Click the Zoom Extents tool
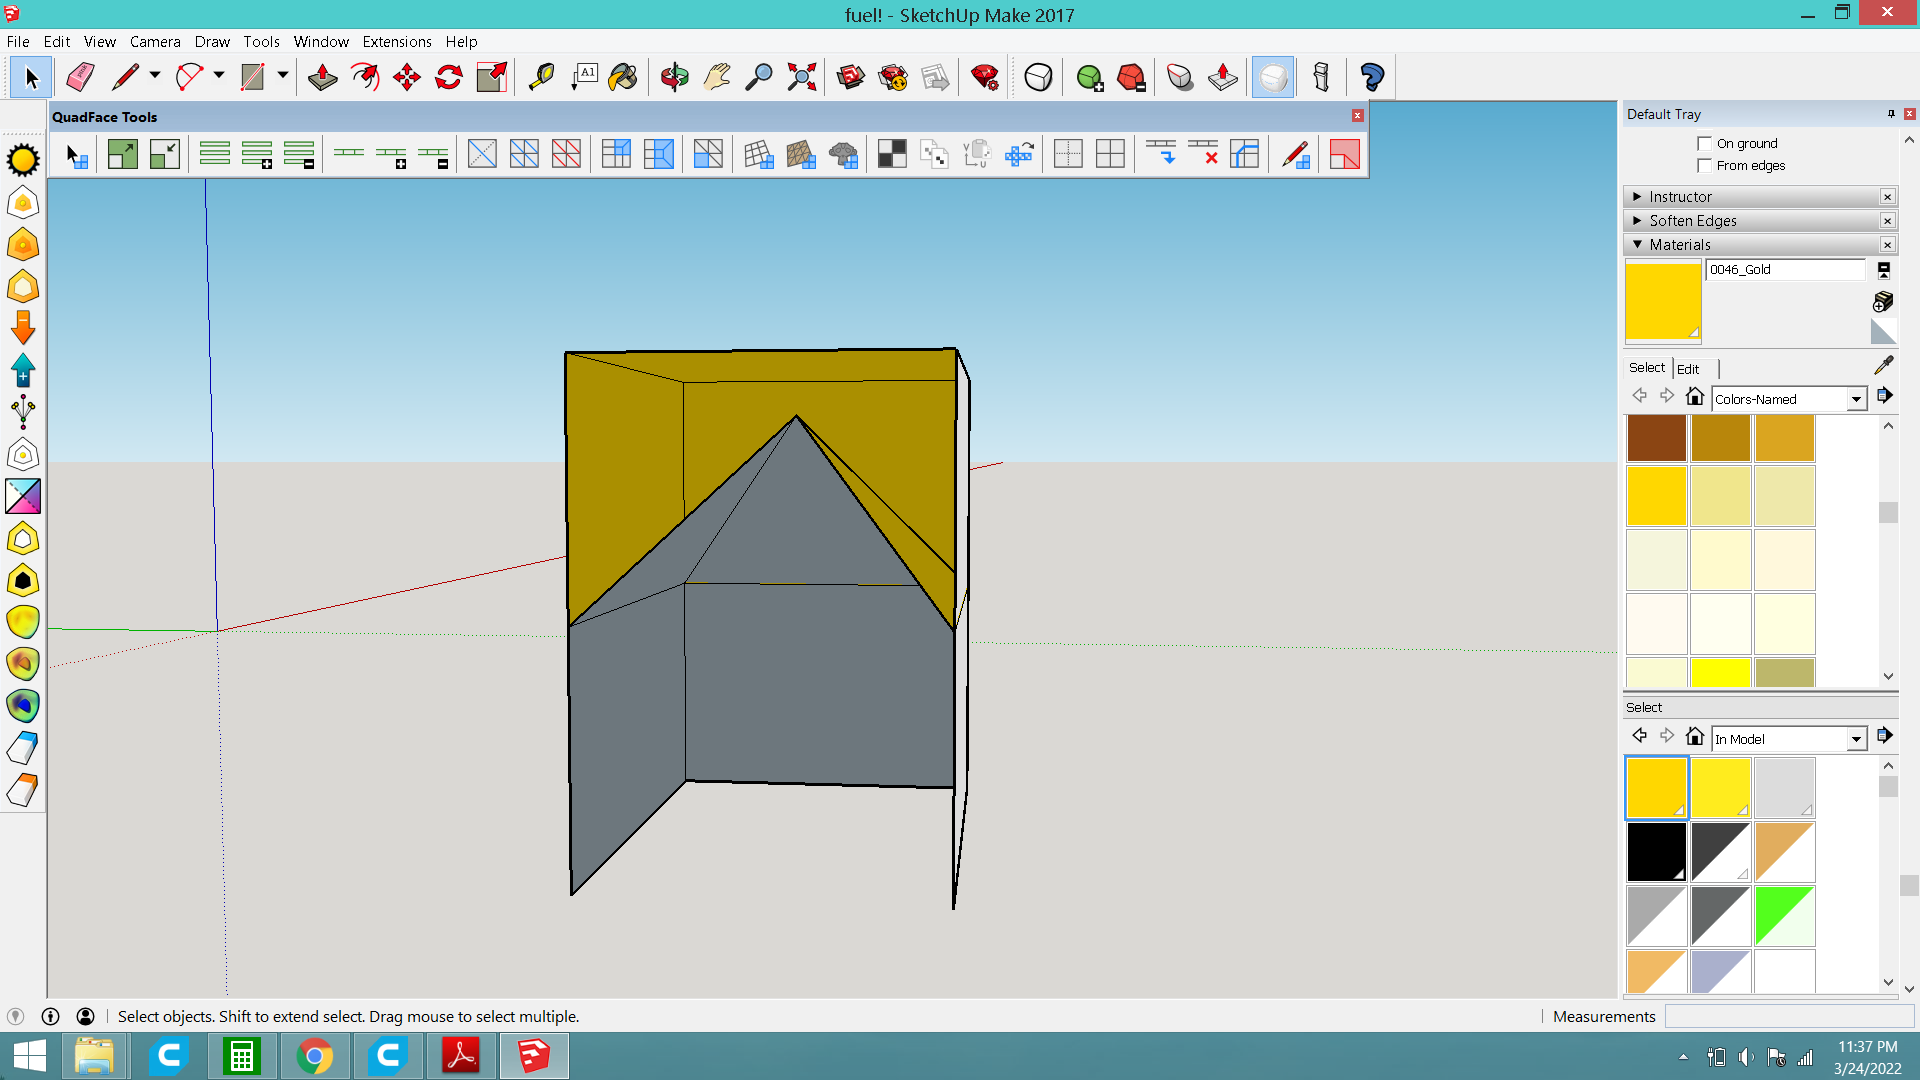The image size is (1920, 1080). (x=802, y=77)
